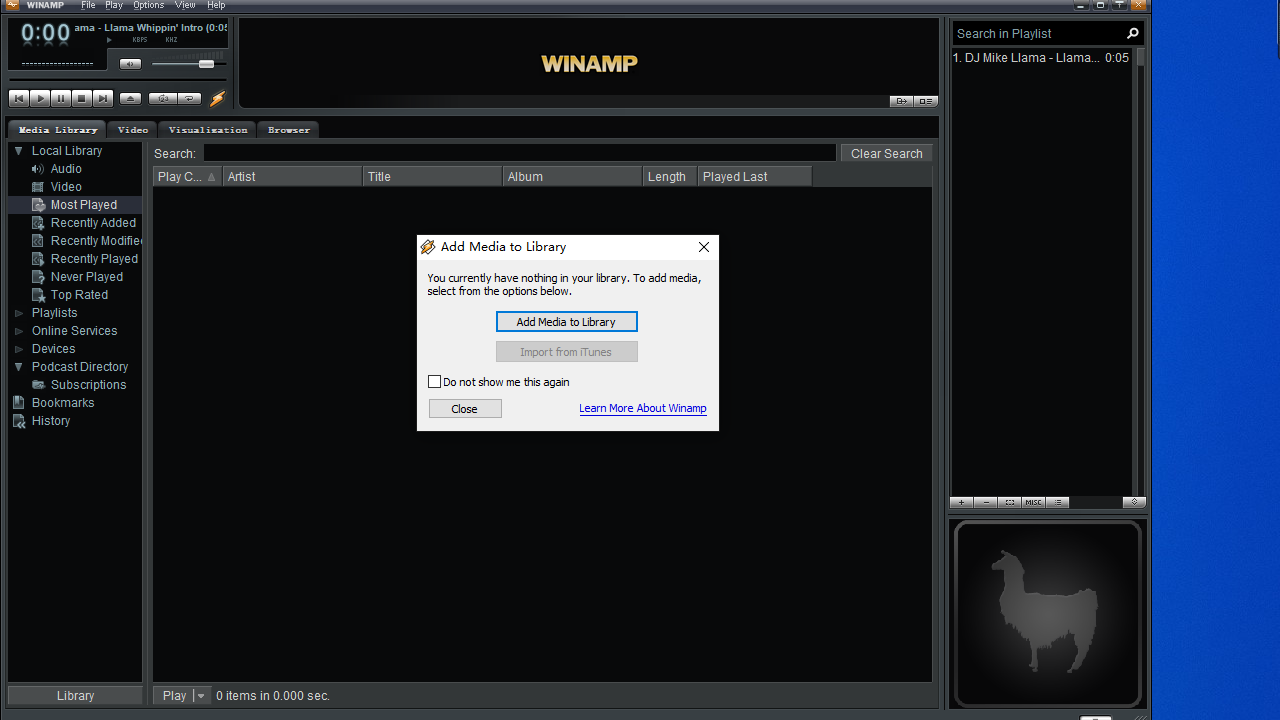This screenshot has width=1280, height=720.
Task: Toggle repeat mode
Action: click(x=189, y=98)
